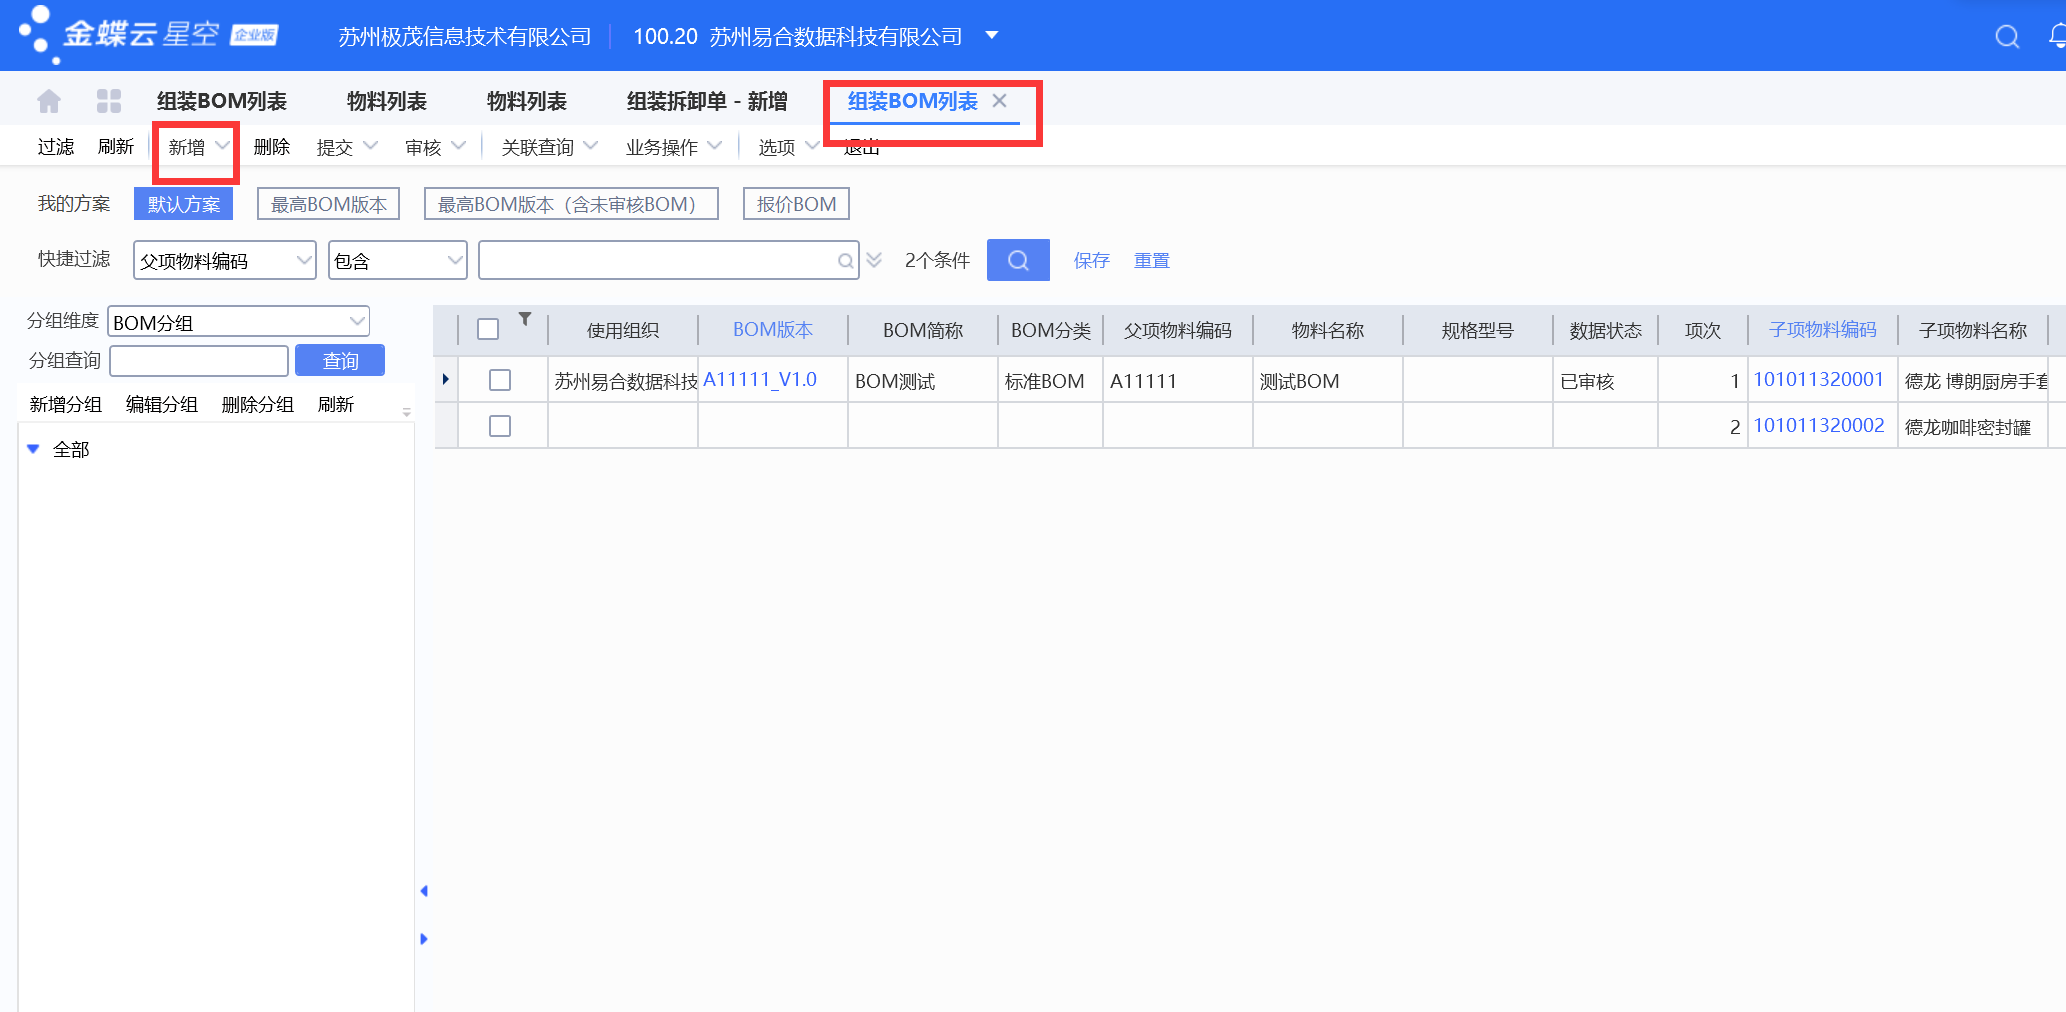Image resolution: width=2066 pixels, height=1012 pixels.
Task: Click into the 分组查询 input field
Action: 199,360
